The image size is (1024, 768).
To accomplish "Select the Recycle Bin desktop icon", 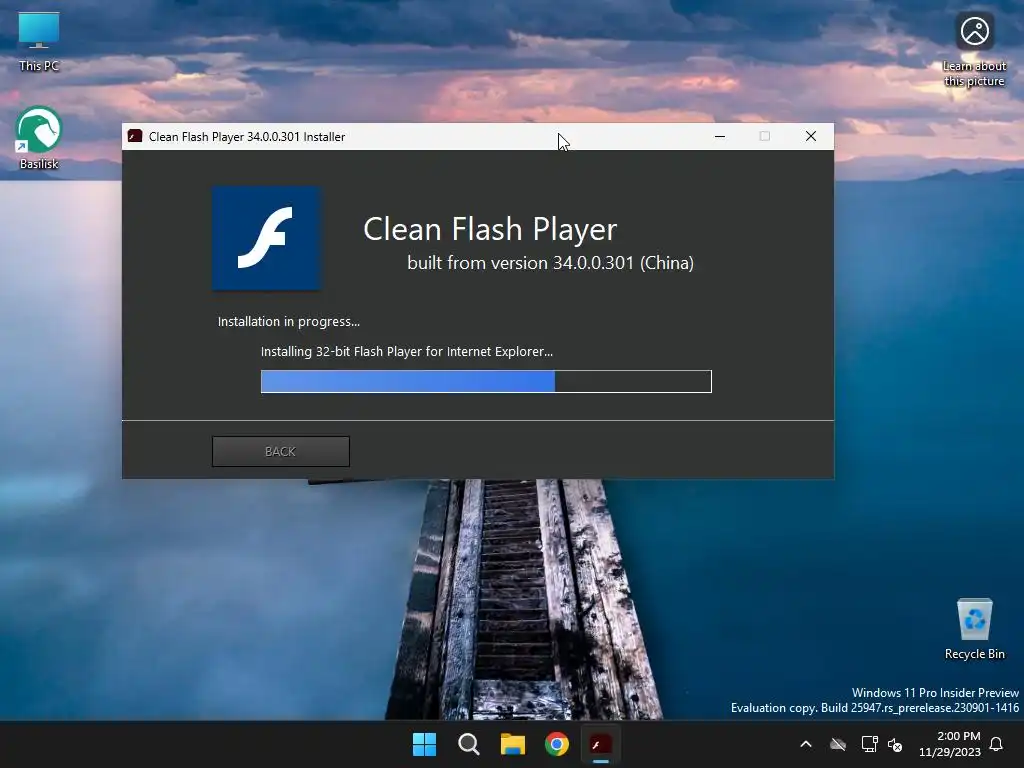I will pyautogui.click(x=974, y=629).
